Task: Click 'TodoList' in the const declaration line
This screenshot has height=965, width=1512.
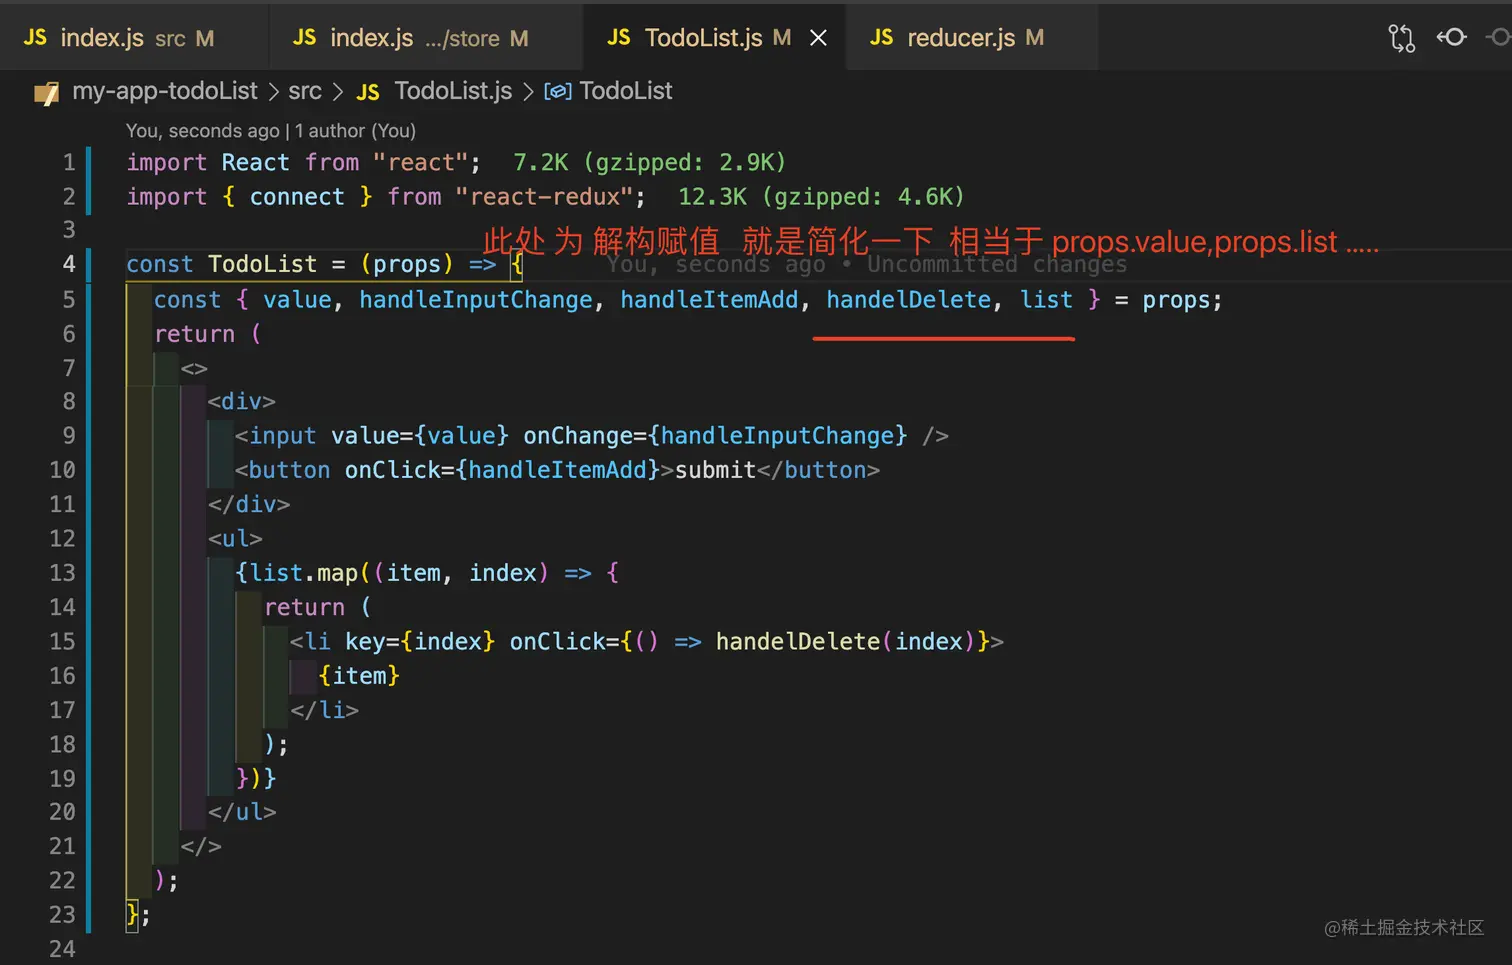Action: tap(262, 264)
